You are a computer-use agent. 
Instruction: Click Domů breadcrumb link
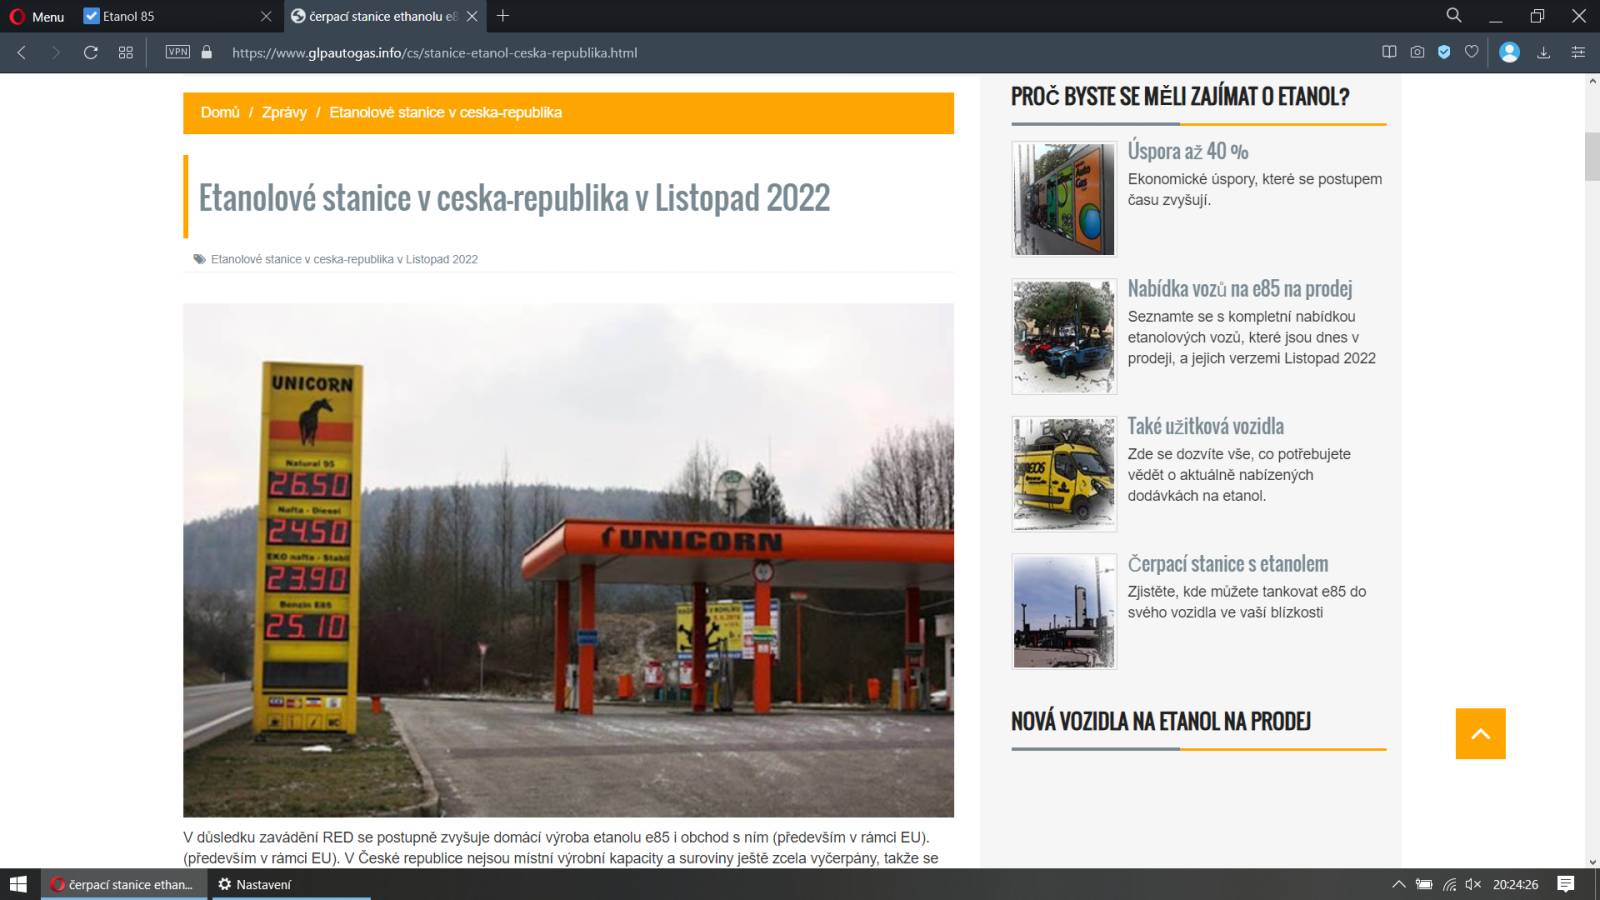click(220, 112)
